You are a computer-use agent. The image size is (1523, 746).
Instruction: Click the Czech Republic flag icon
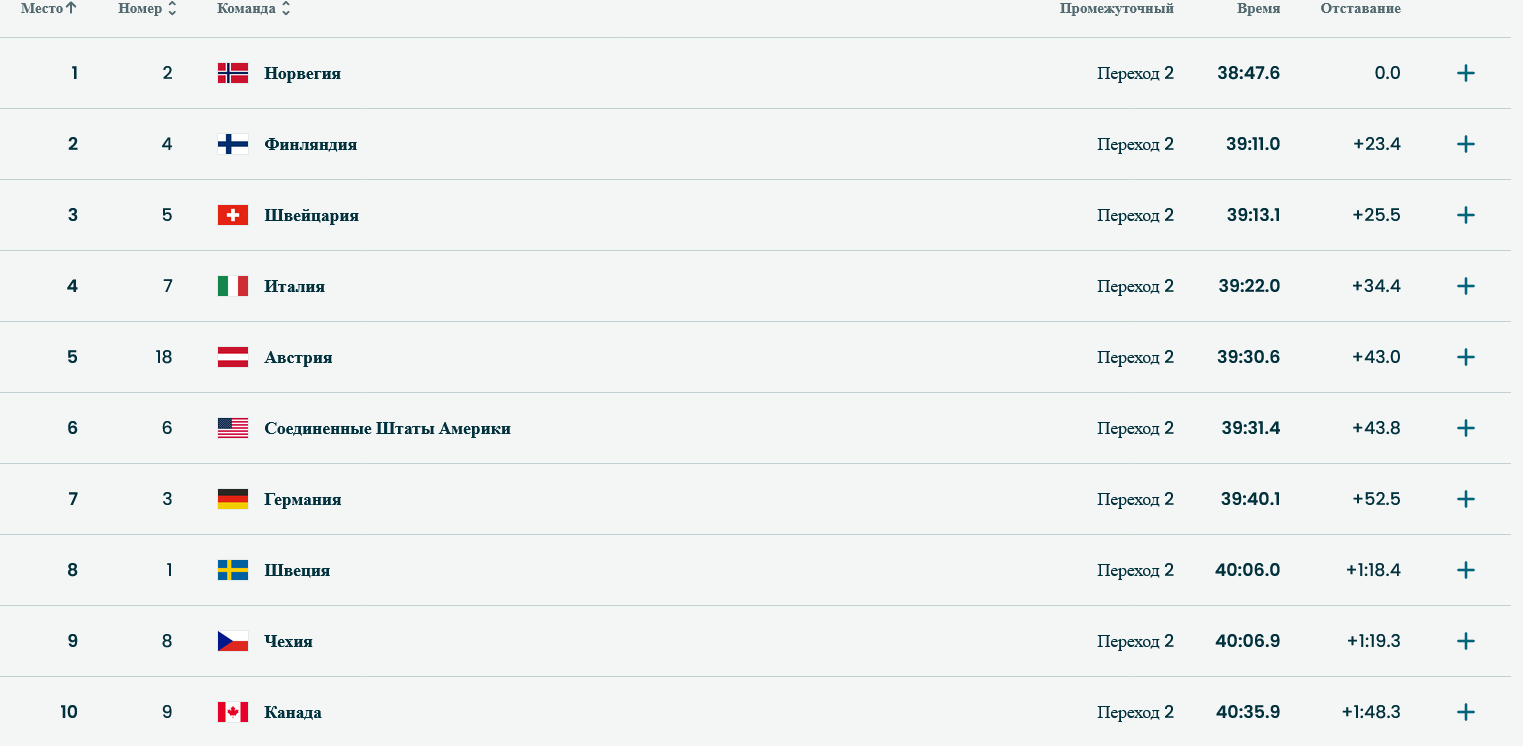(232, 641)
